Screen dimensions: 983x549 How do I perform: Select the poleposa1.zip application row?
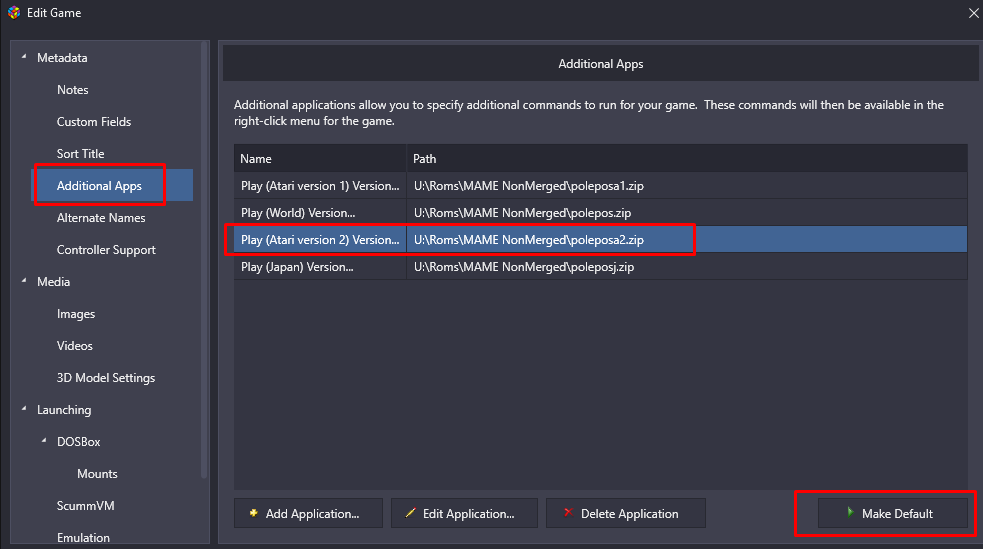pyautogui.click(x=601, y=186)
